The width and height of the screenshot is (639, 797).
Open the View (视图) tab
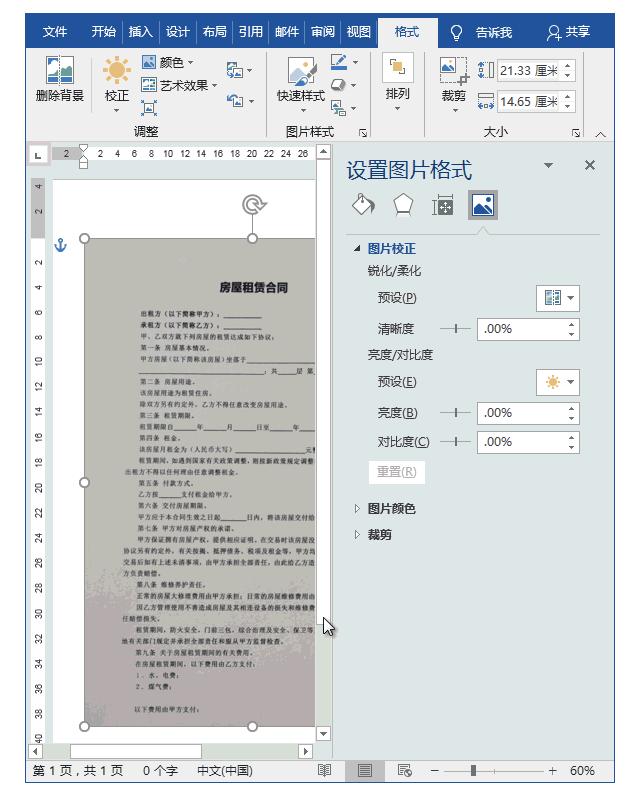(x=359, y=32)
